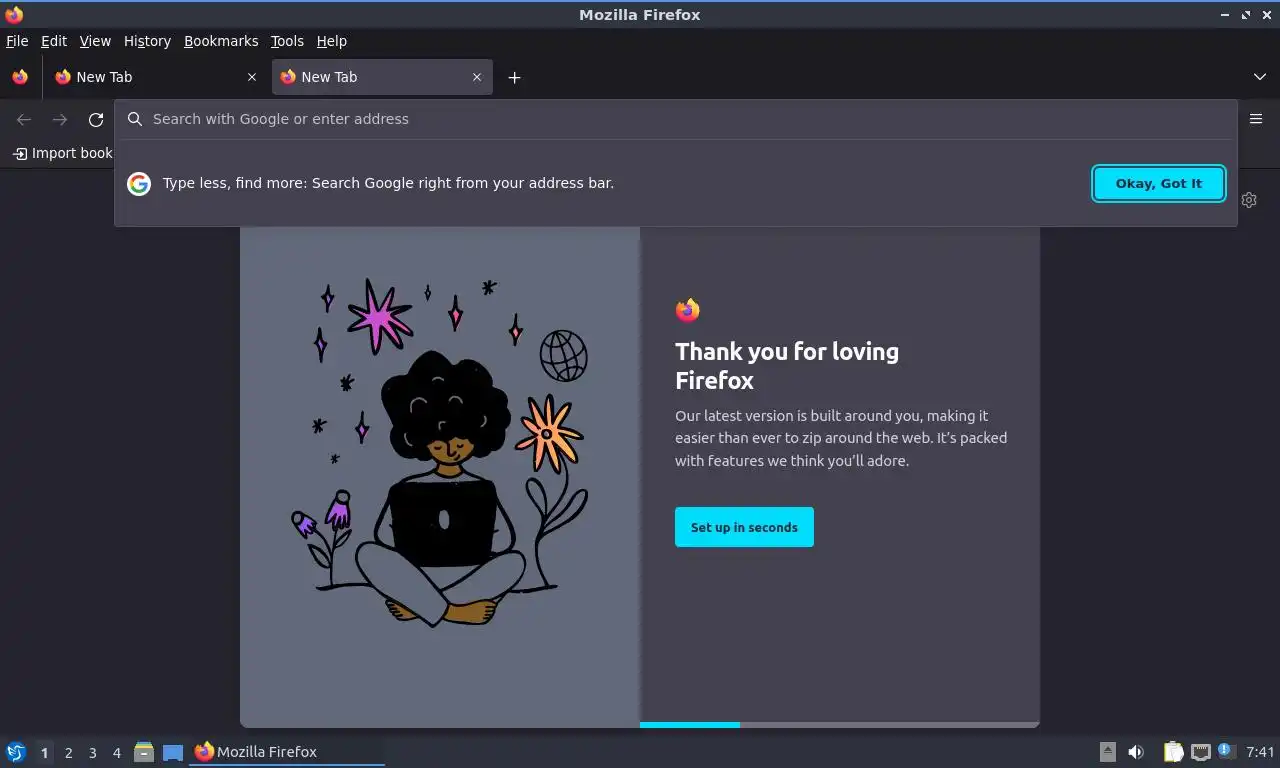Viewport: 1280px width, 768px height.
Task: Click the search magnifier icon in address bar
Action: click(x=135, y=119)
